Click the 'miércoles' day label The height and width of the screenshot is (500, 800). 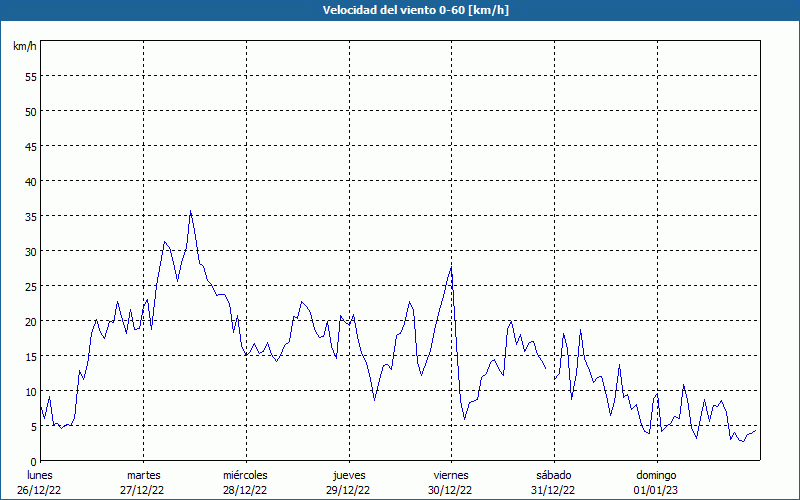tap(245, 475)
